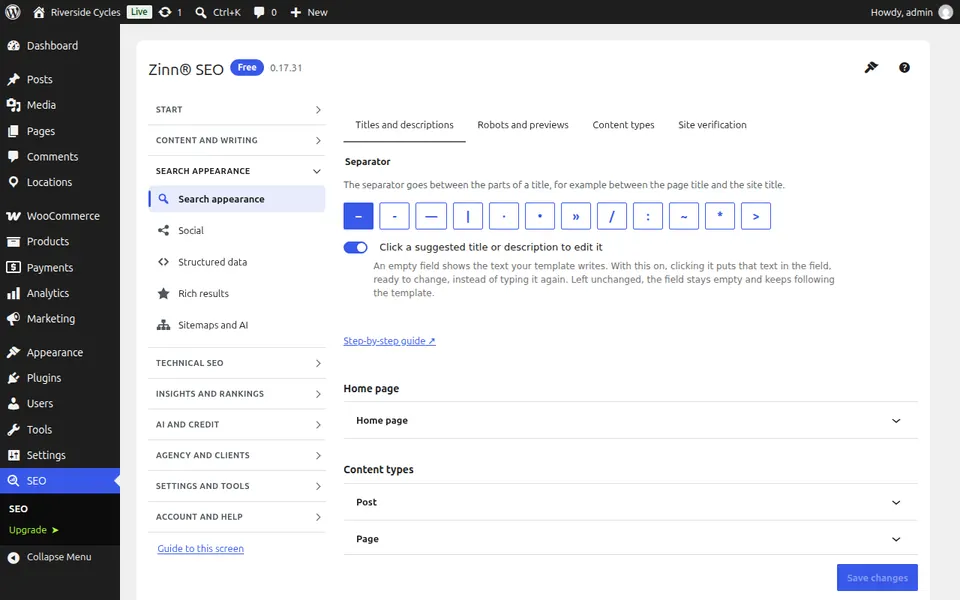960x600 pixels.
Task: Open Sitemaps and AI in the SEO submenu
Action: (x=237, y=325)
